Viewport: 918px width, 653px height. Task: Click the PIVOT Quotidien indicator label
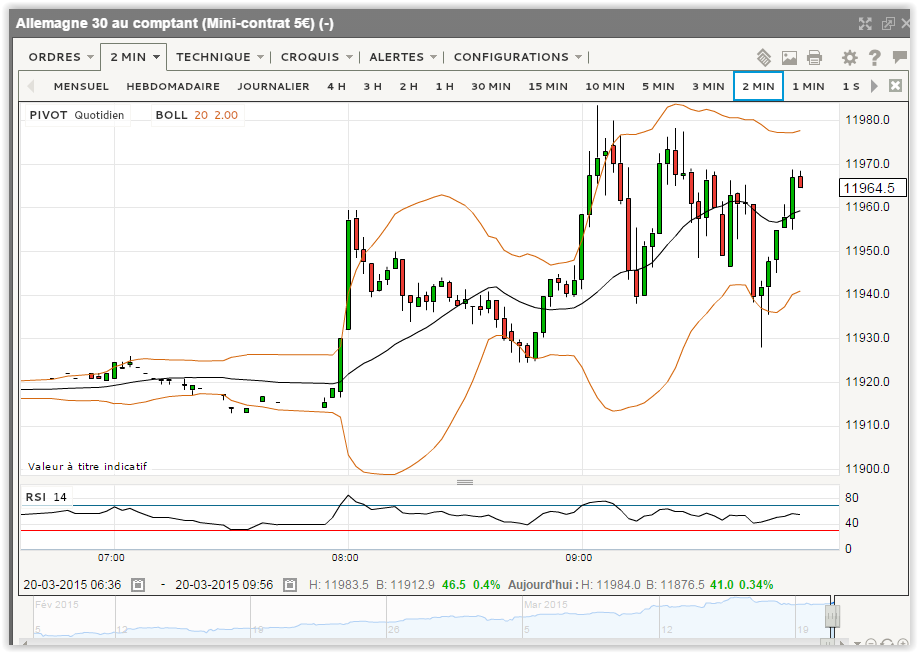pos(77,115)
